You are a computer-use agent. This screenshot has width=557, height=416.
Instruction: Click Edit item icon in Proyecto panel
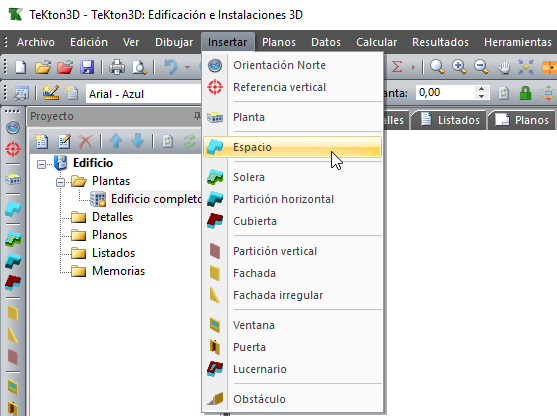pyautogui.click(x=64, y=141)
